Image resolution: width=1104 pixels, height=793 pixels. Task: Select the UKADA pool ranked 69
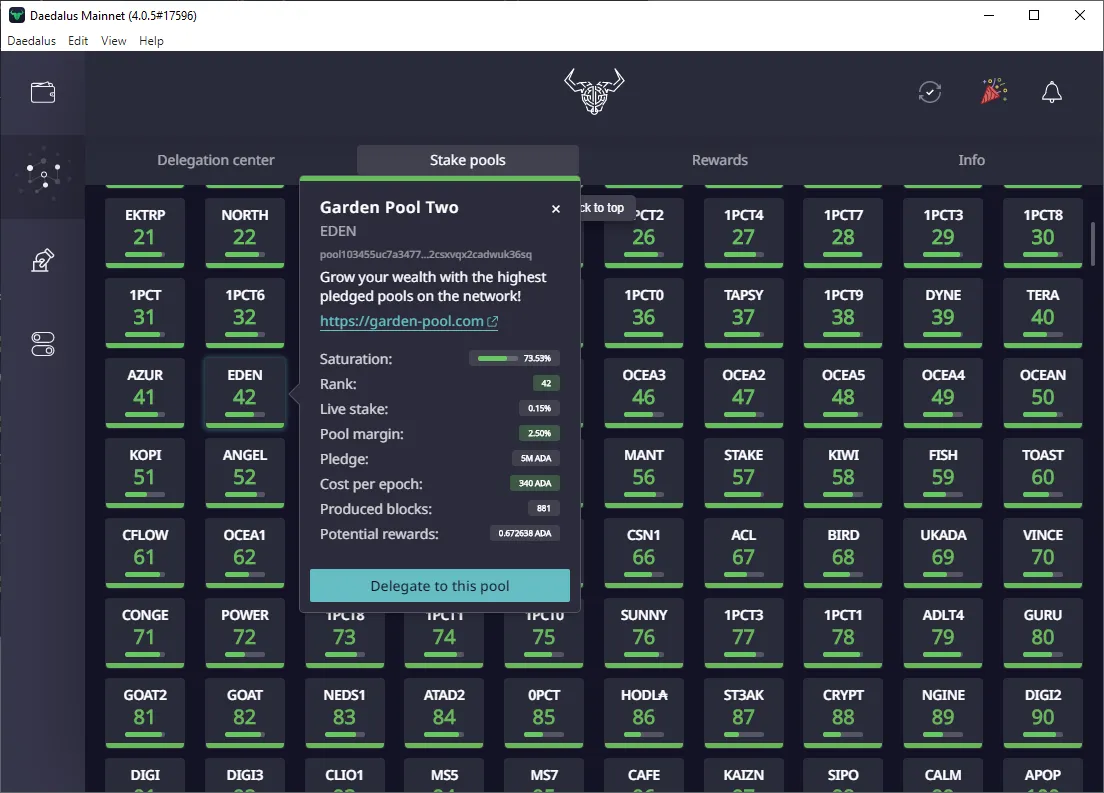coord(943,553)
